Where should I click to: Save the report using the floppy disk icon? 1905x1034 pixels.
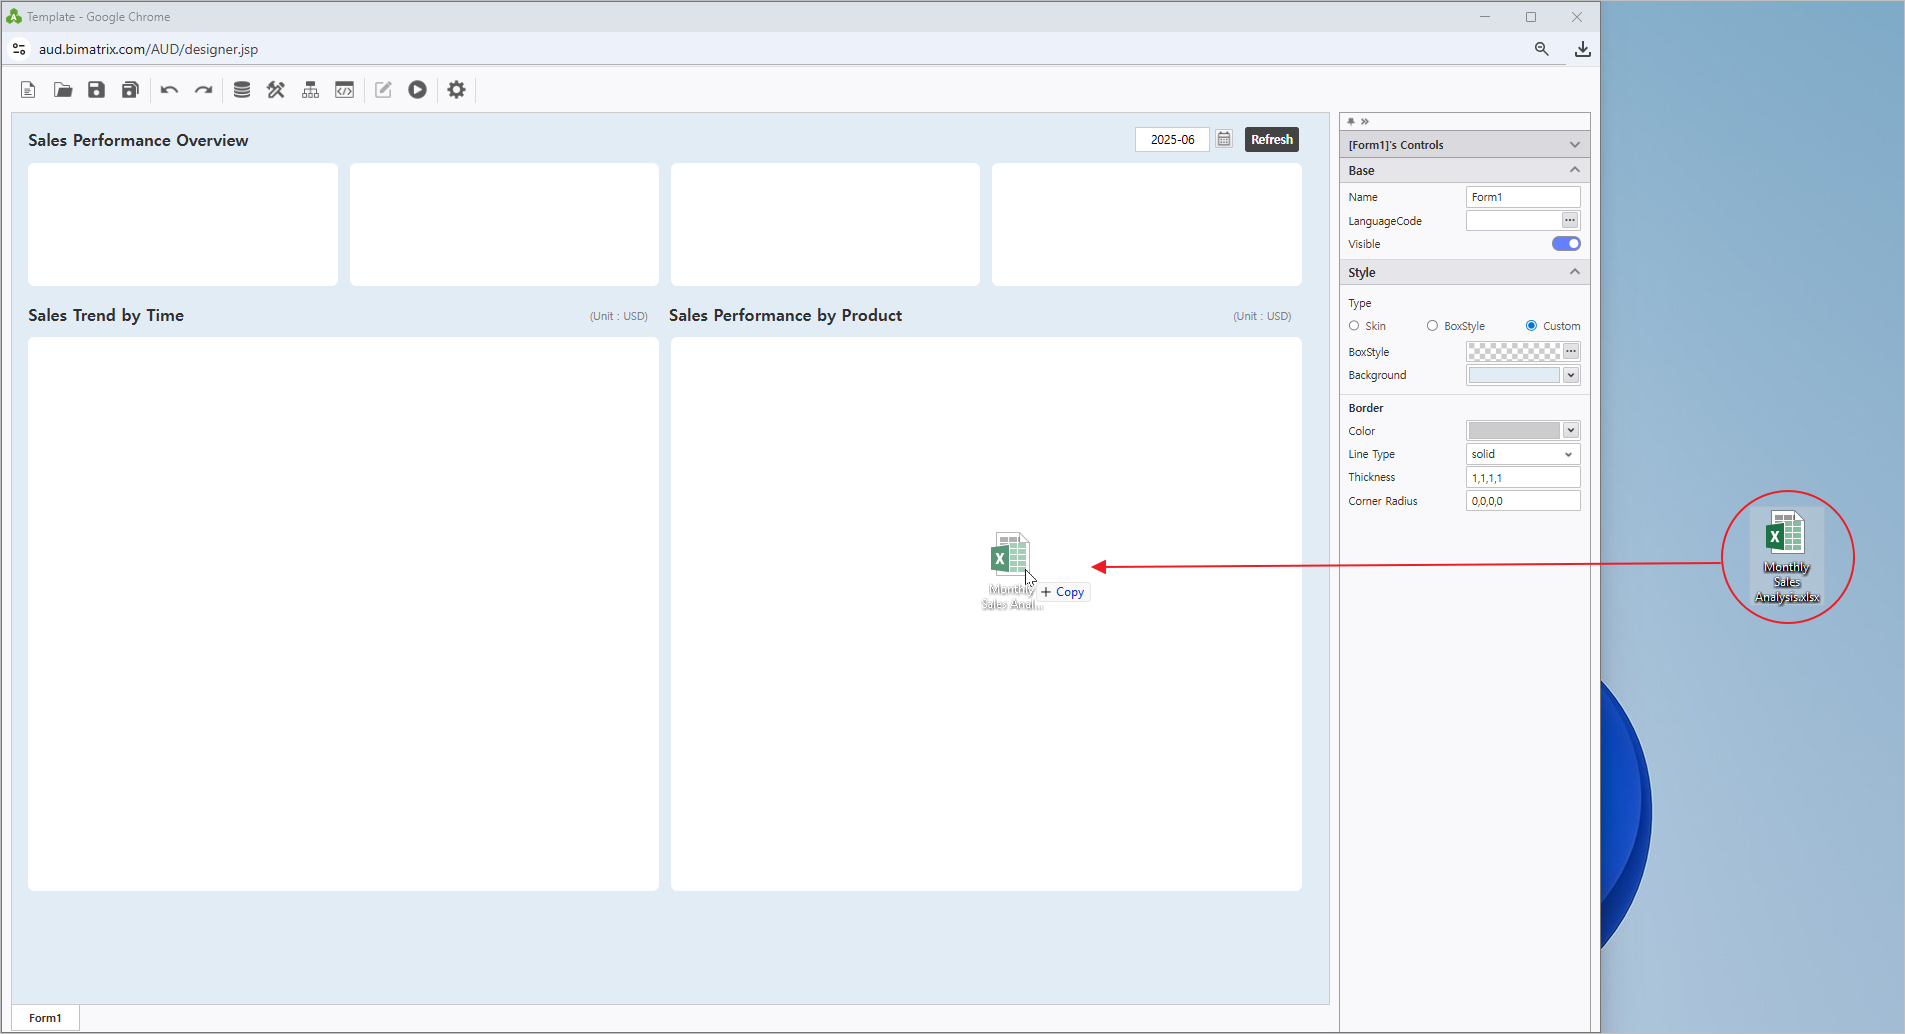(96, 90)
